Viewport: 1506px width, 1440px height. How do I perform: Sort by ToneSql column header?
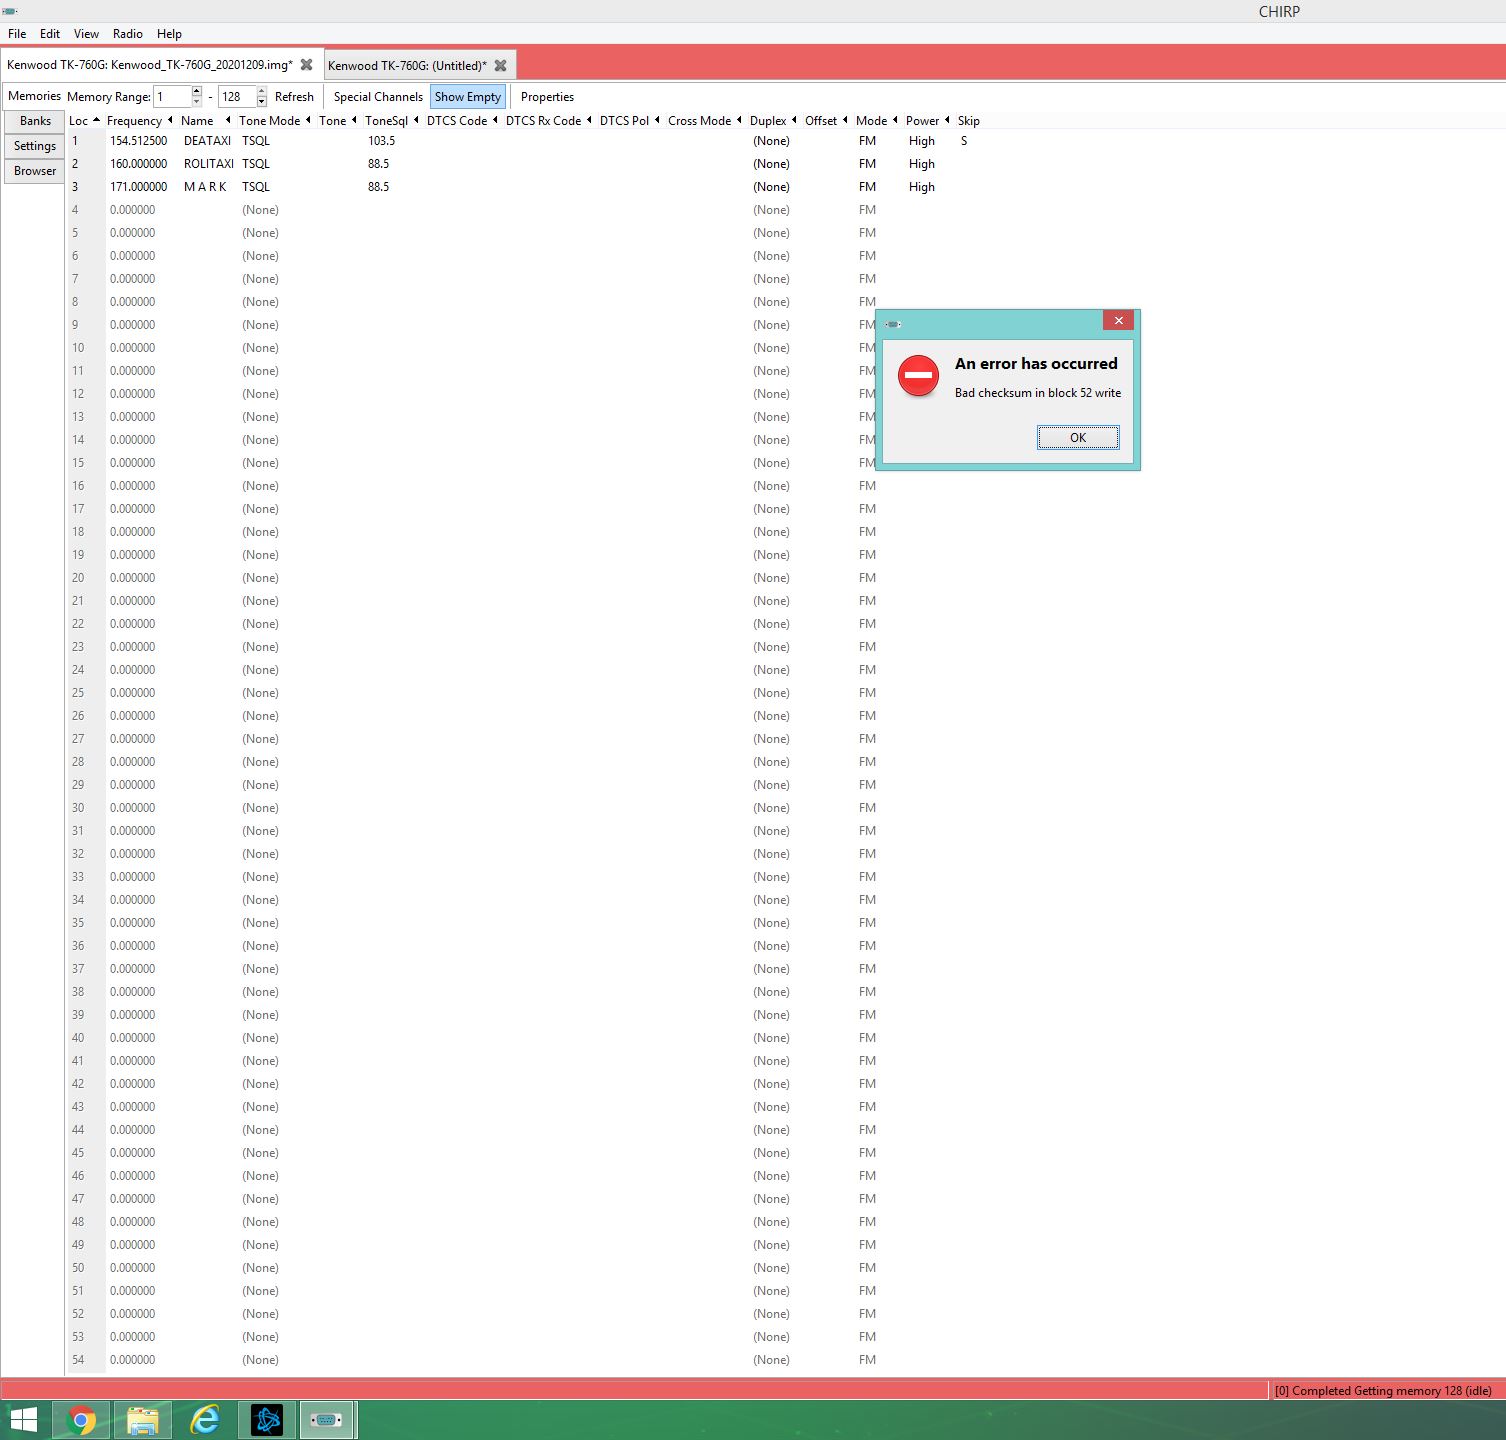386,121
